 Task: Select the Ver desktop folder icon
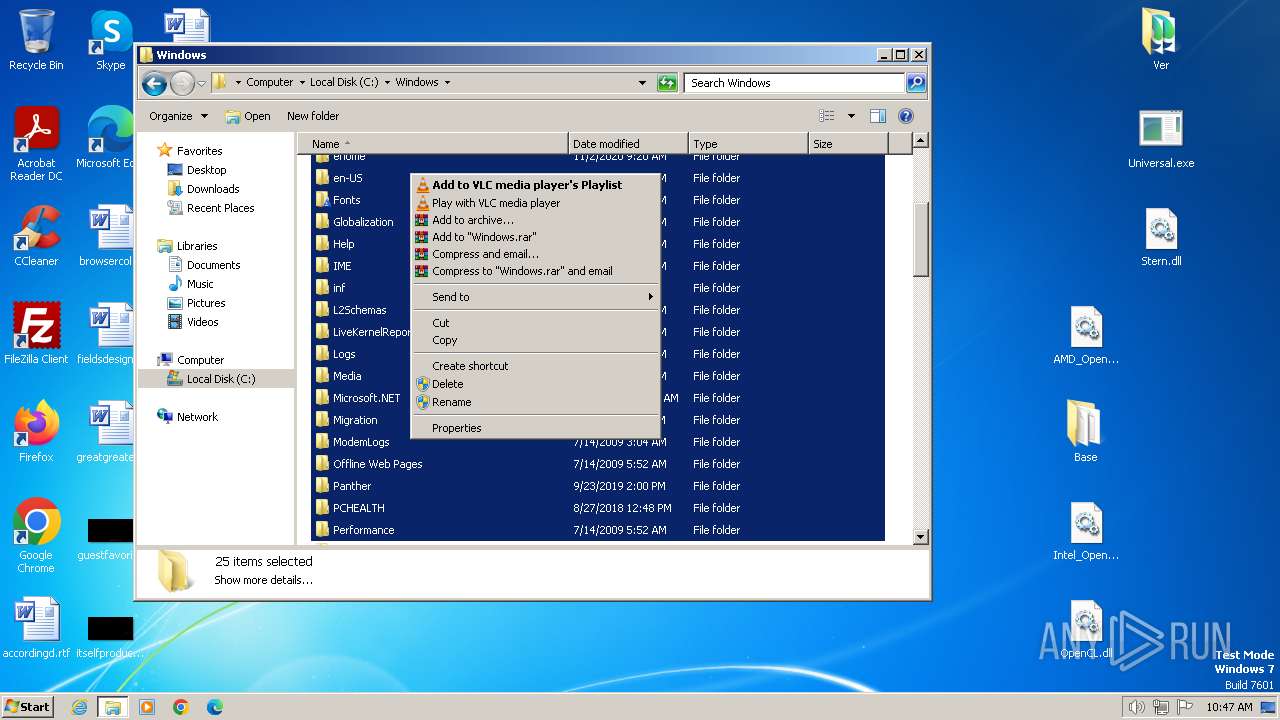click(1160, 39)
